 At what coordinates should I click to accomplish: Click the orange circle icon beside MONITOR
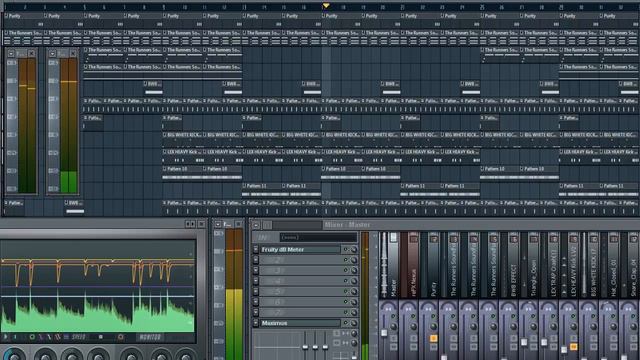point(121,337)
